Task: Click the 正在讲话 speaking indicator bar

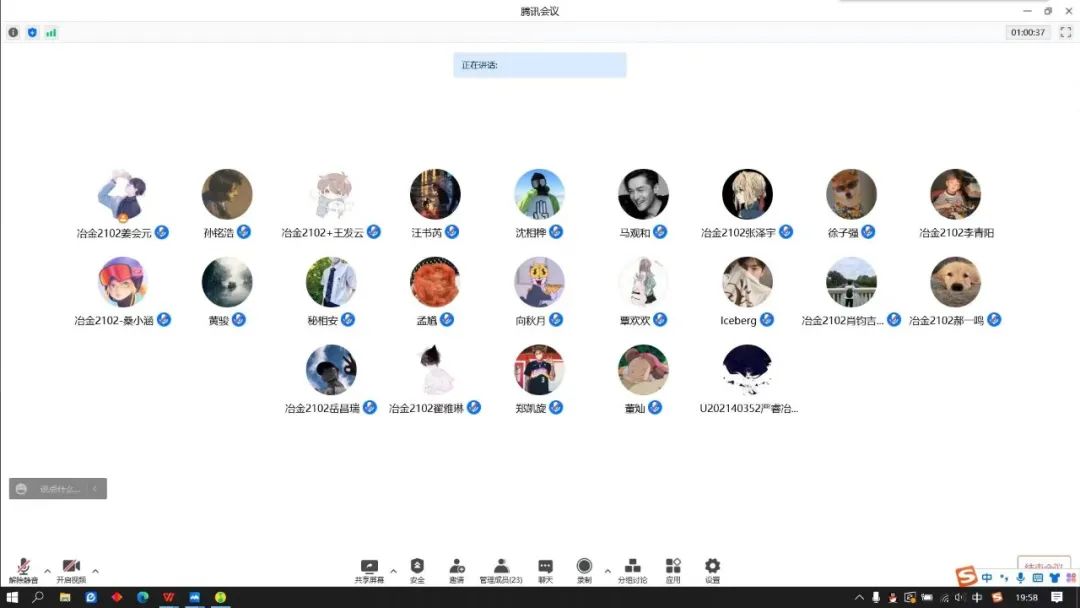Action: 540,65
